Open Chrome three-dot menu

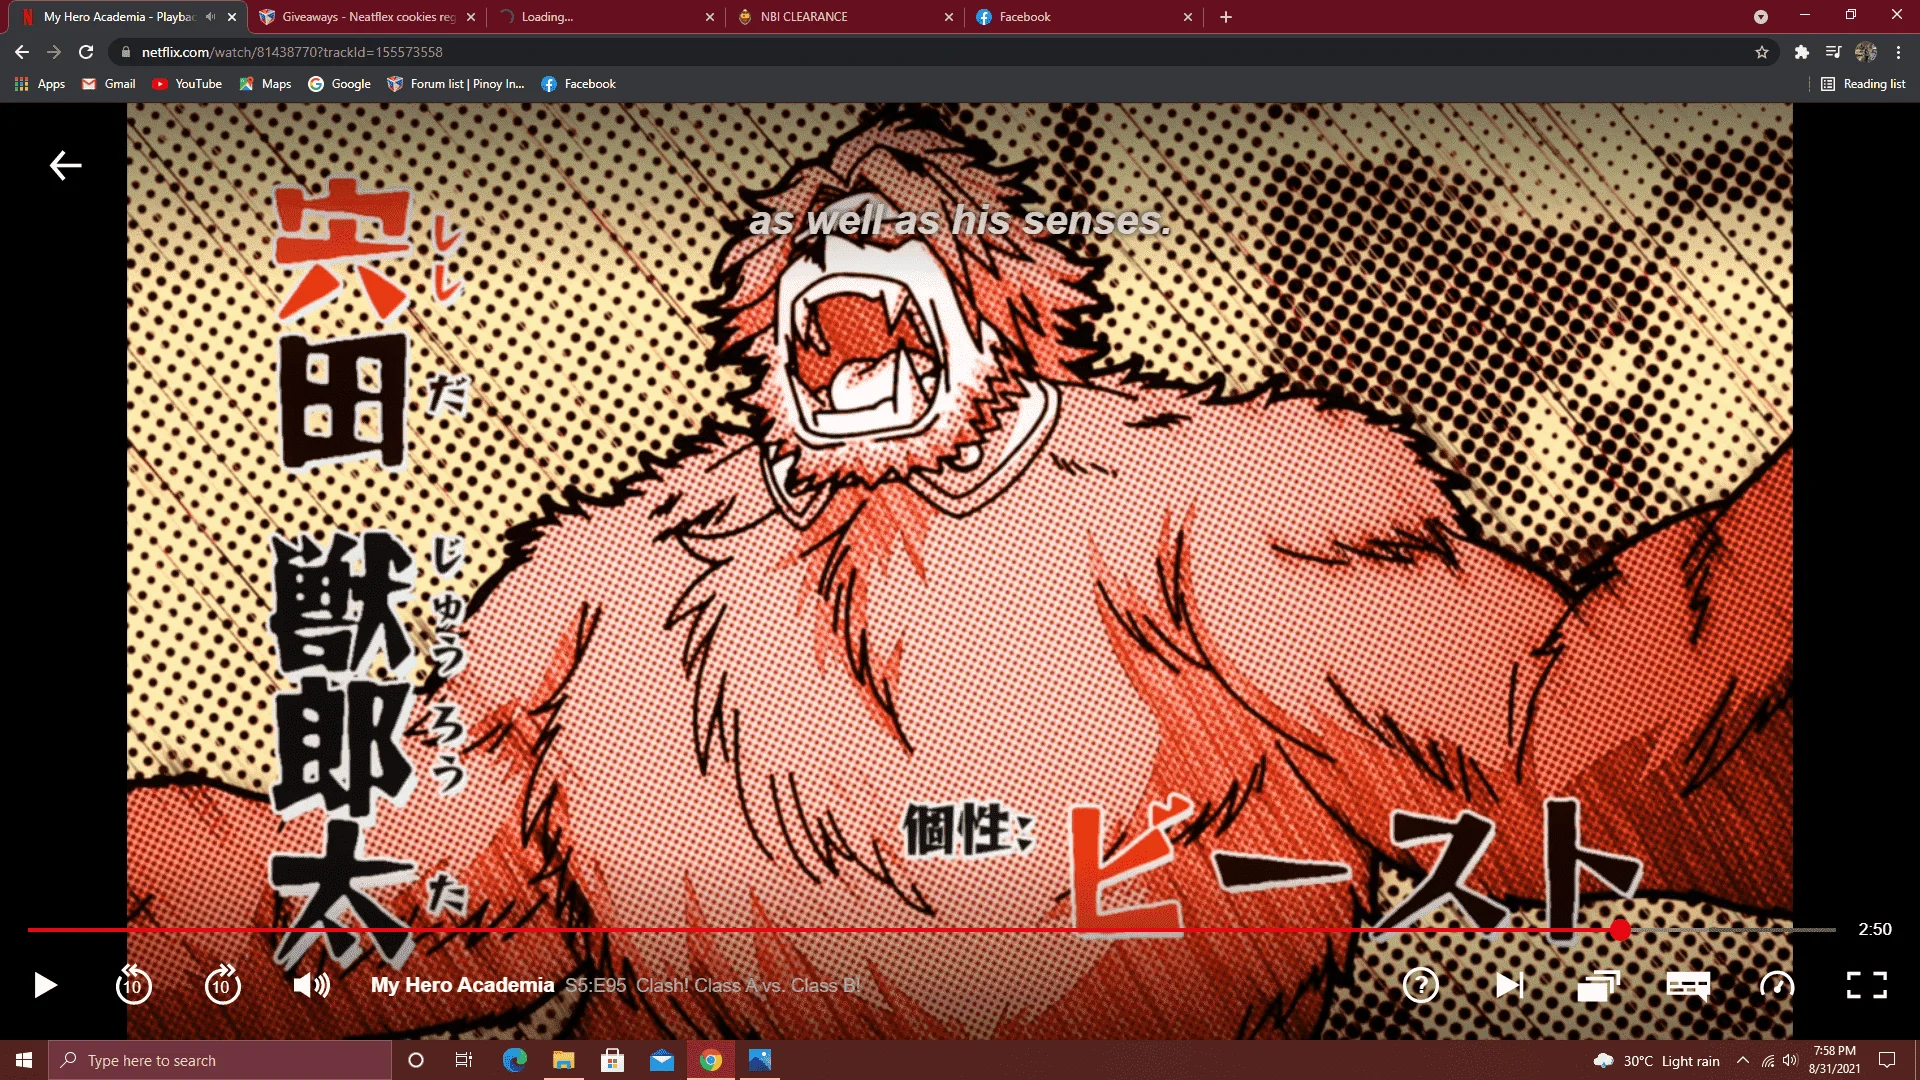pos(1898,52)
